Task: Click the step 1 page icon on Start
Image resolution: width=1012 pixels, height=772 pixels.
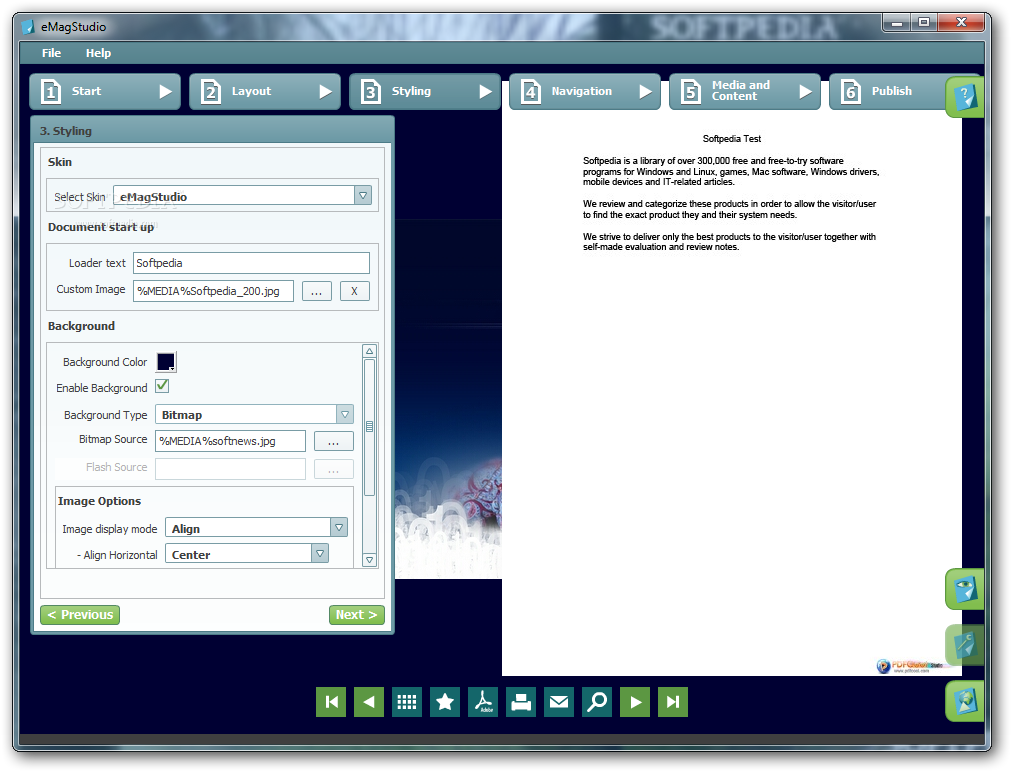Action: [51, 92]
